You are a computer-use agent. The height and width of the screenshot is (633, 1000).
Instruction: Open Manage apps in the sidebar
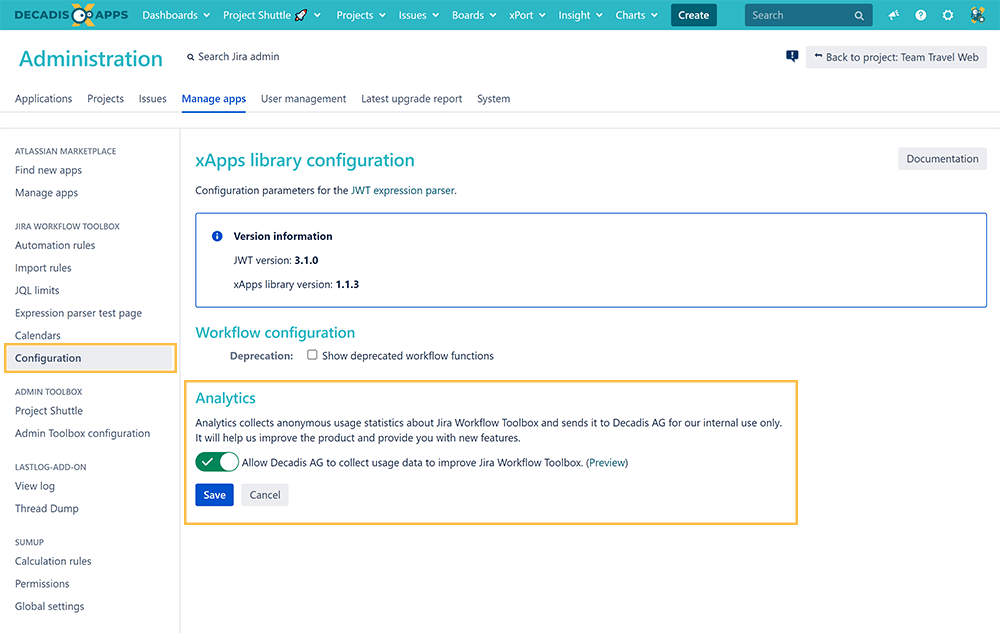tap(47, 193)
